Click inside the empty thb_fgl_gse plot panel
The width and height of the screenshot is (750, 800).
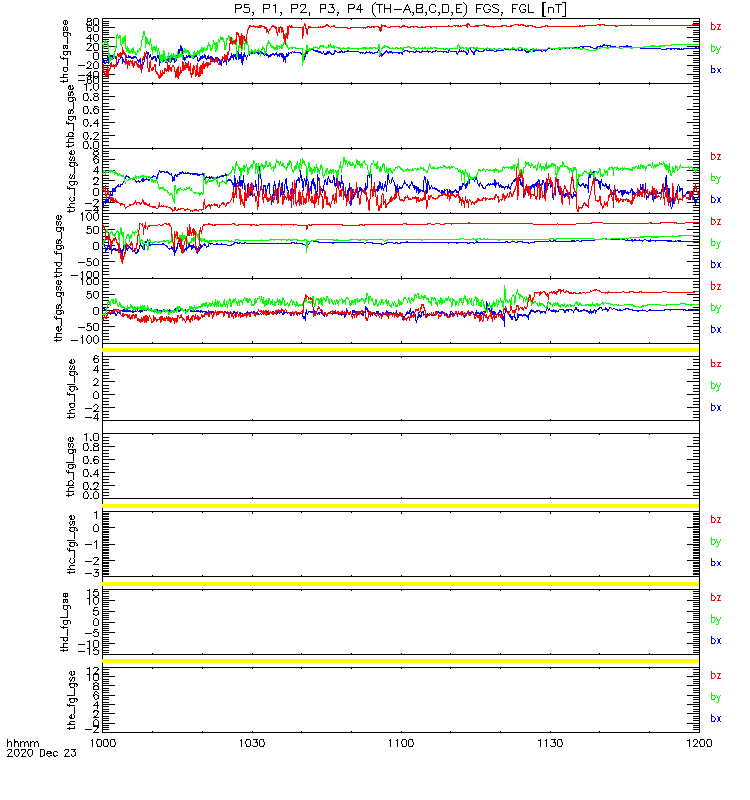coord(401,466)
